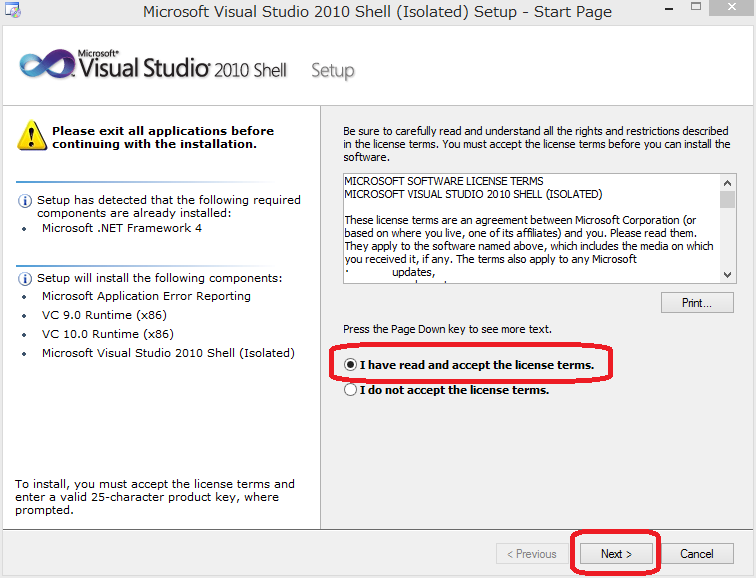Viewport: 756px width, 578px height.
Task: Click 'Microsoft .NET Framework 4' text
Action: (x=122, y=228)
